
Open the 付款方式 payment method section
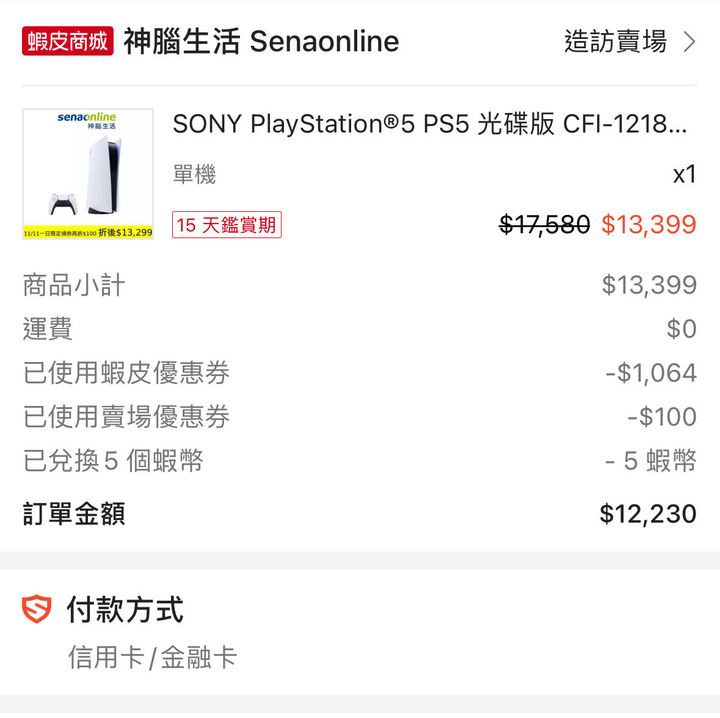pyautogui.click(x=125, y=609)
